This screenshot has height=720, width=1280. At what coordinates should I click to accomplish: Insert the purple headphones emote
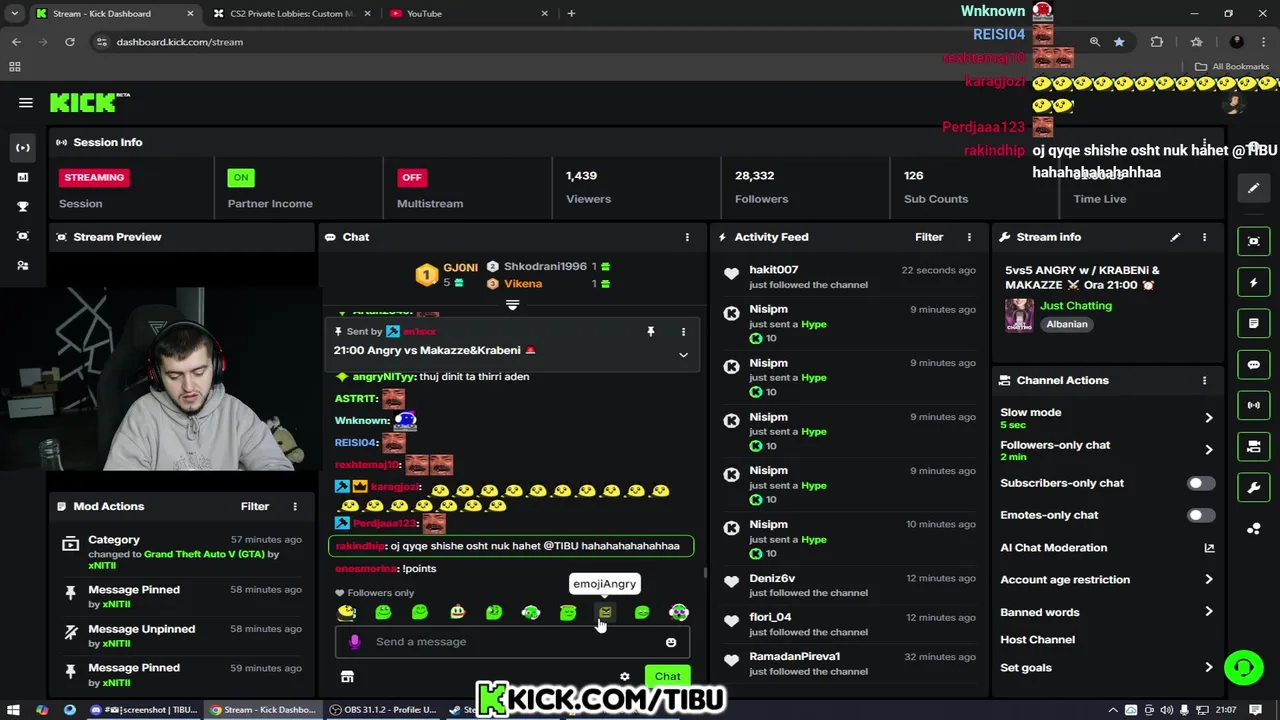click(679, 612)
